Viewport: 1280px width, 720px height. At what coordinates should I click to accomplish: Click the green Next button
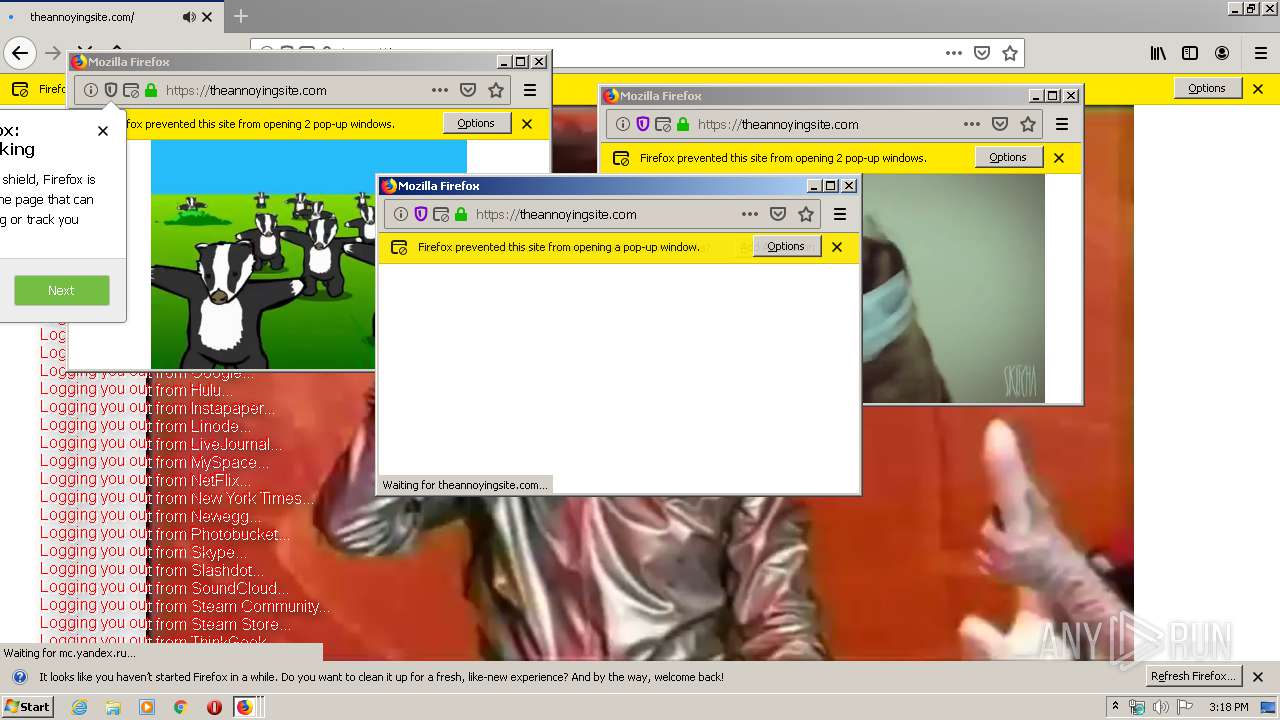pos(61,290)
